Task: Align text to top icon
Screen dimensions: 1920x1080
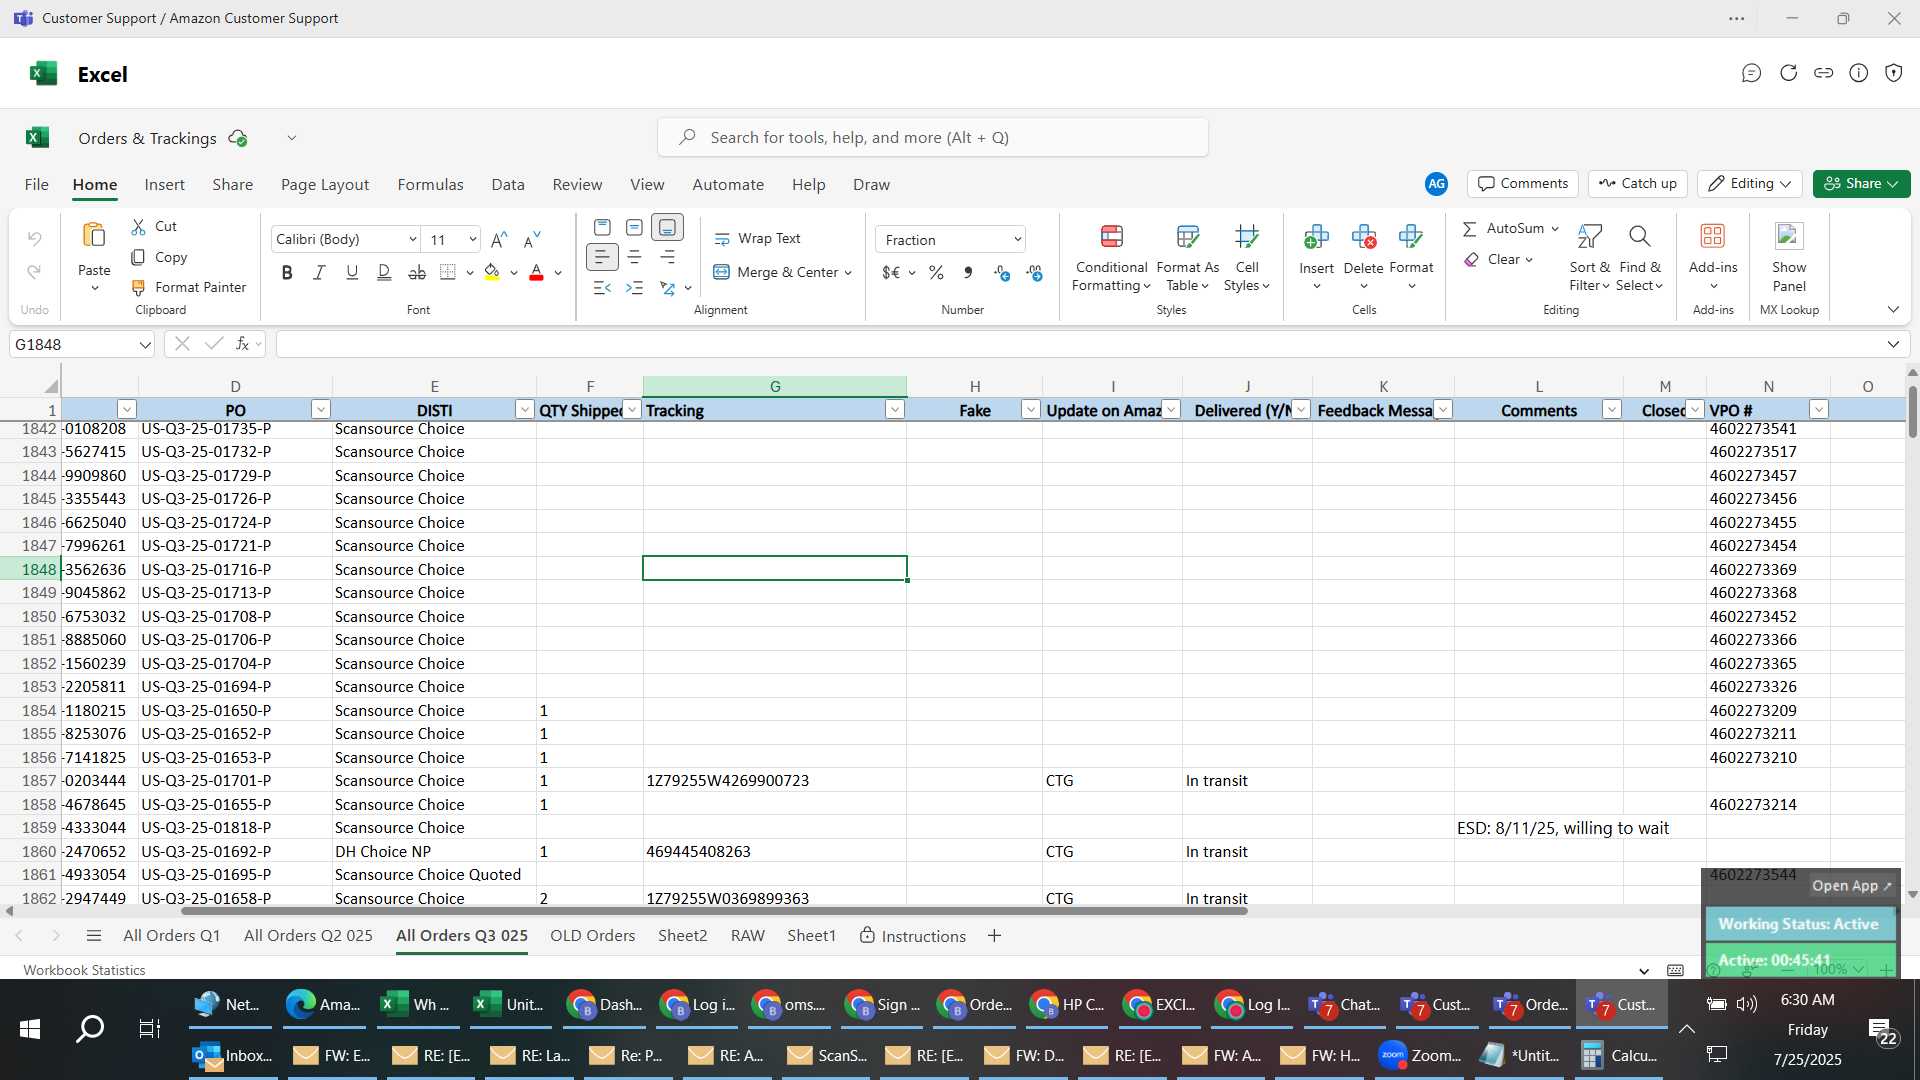Action: coord(602,227)
